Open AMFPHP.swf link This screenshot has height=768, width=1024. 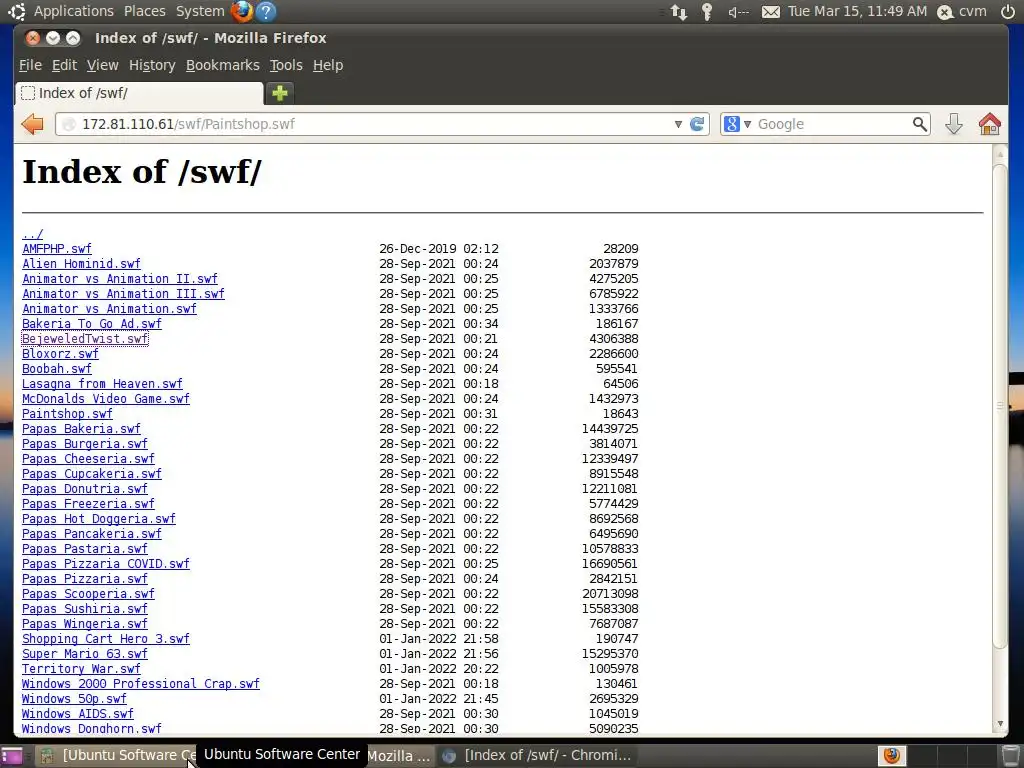(57, 249)
